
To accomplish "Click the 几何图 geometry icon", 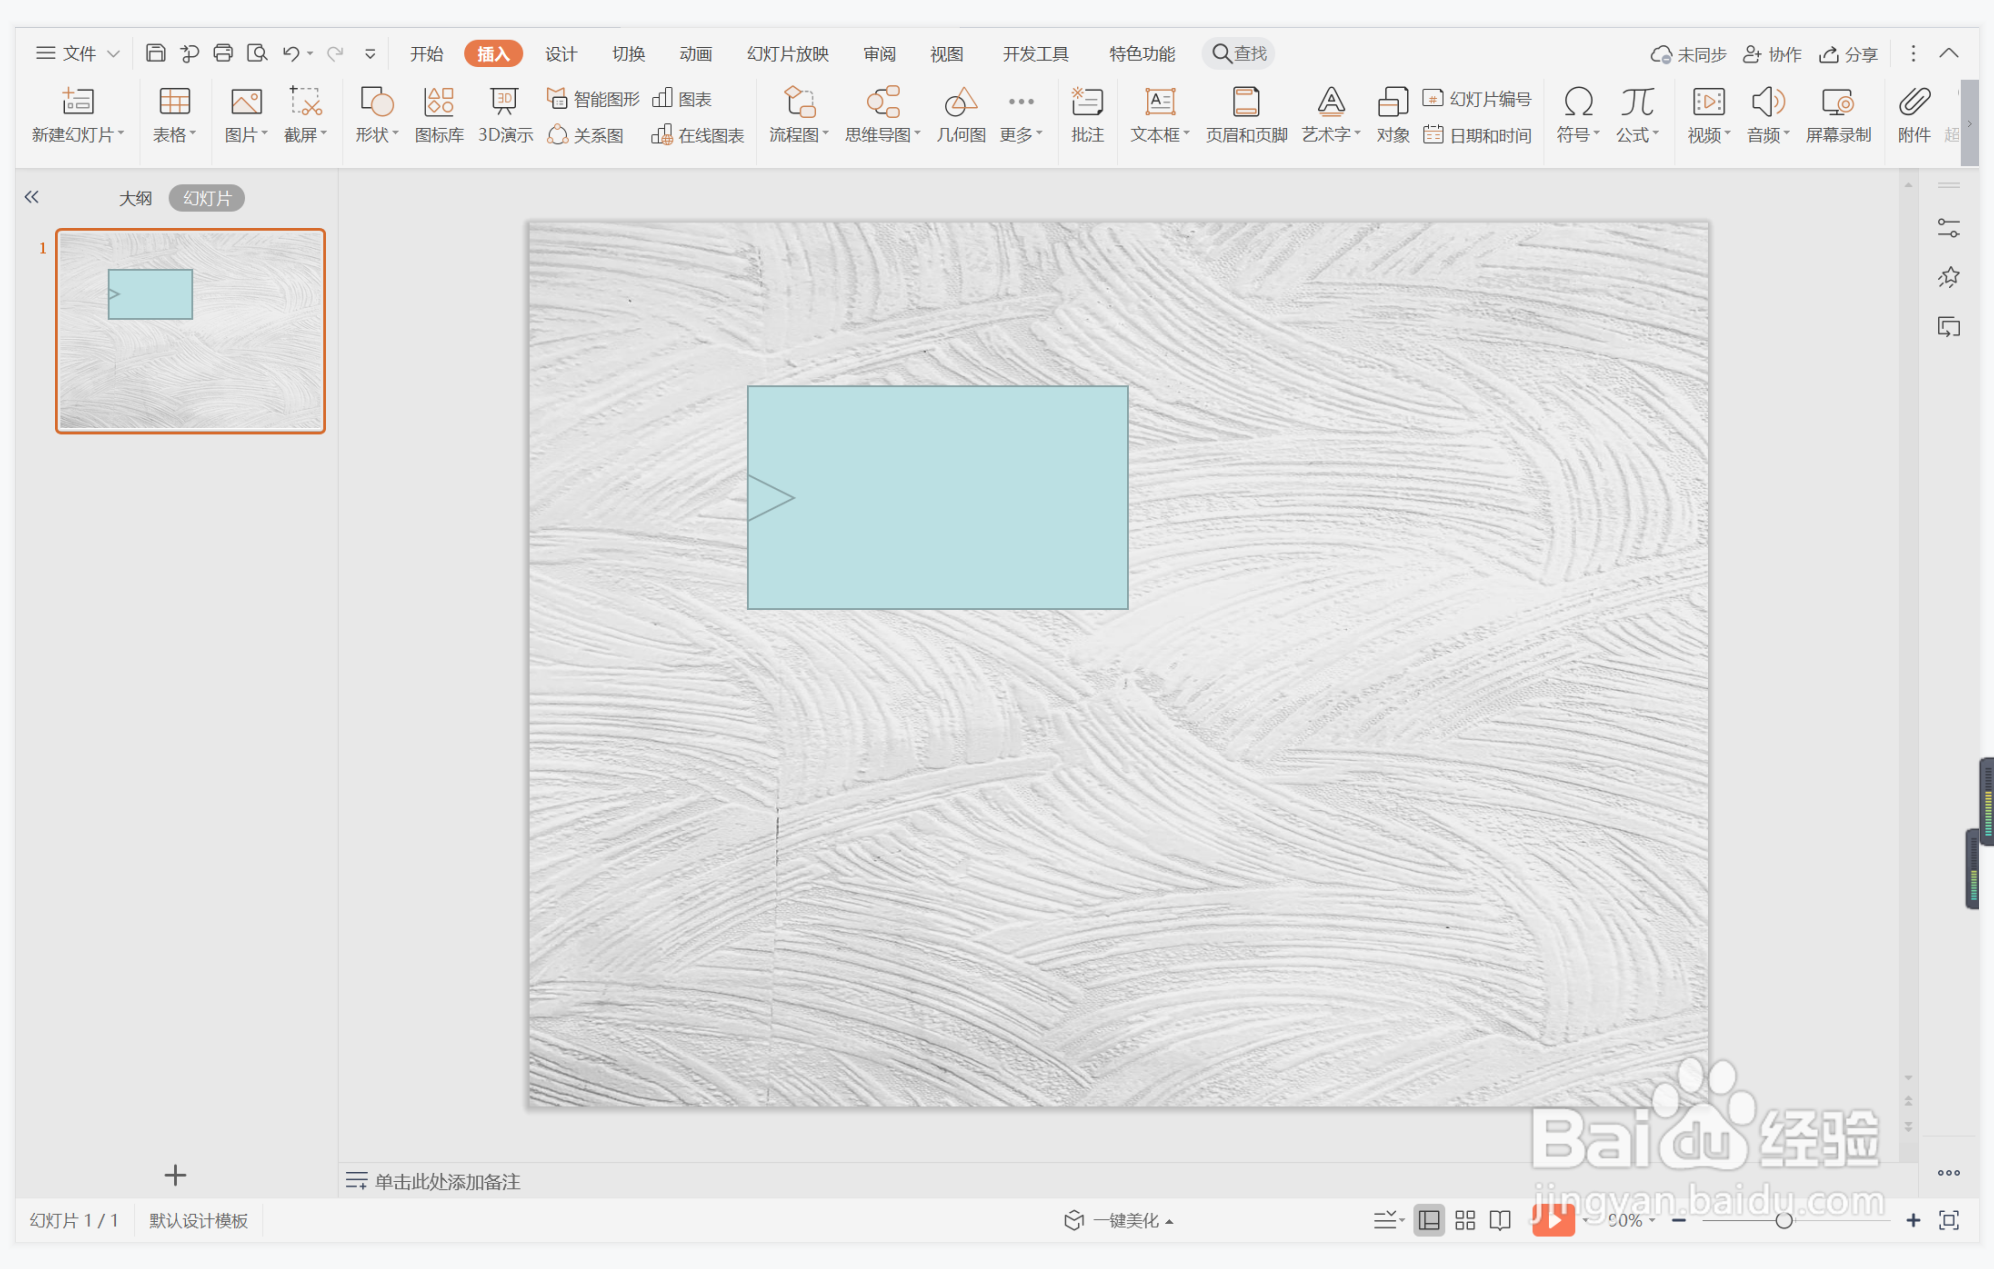I will coord(960,114).
